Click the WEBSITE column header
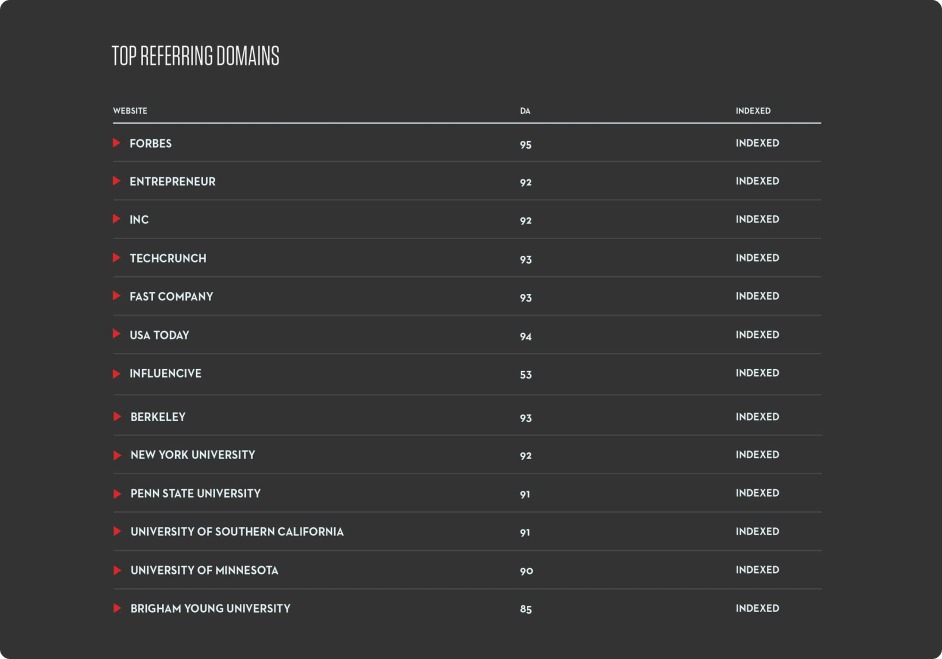The height and width of the screenshot is (659, 942). point(131,110)
